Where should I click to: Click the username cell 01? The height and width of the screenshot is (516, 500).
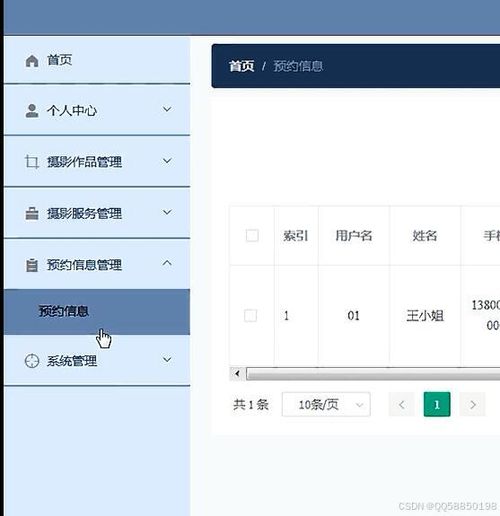coord(354,315)
